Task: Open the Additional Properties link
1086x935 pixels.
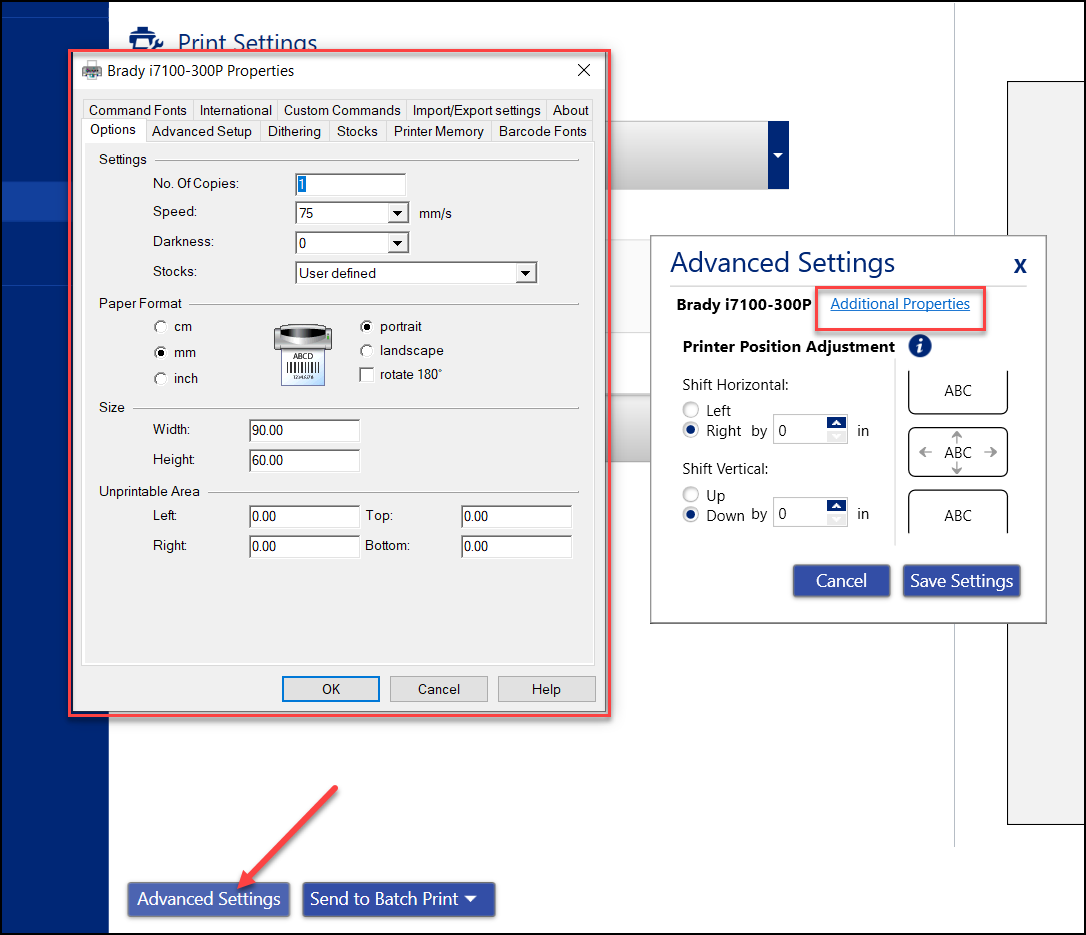Action: click(x=900, y=304)
